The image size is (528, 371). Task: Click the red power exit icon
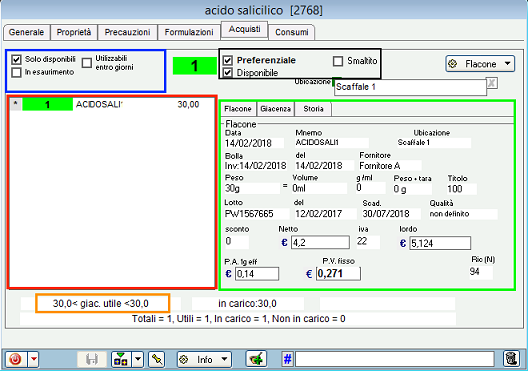[x=15, y=359]
